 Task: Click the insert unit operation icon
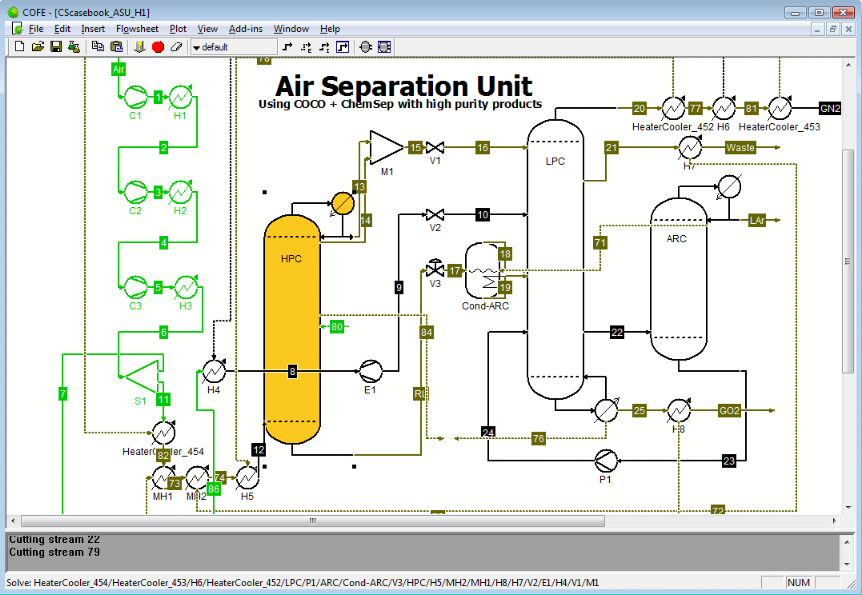point(366,47)
